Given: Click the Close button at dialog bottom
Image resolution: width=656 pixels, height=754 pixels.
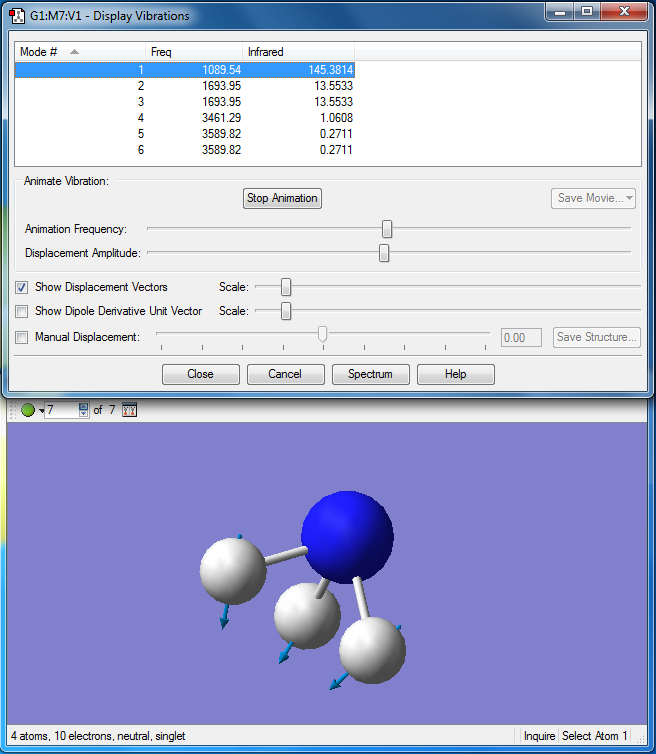Looking at the screenshot, I should tap(201, 374).
